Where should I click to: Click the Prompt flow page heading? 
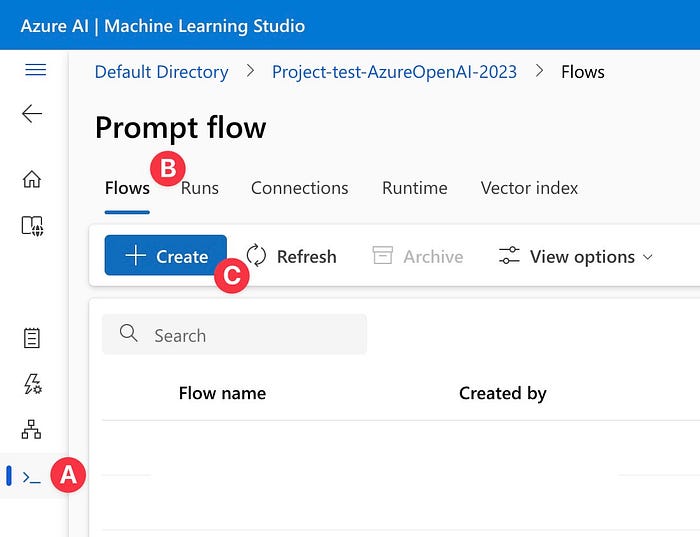click(x=181, y=128)
